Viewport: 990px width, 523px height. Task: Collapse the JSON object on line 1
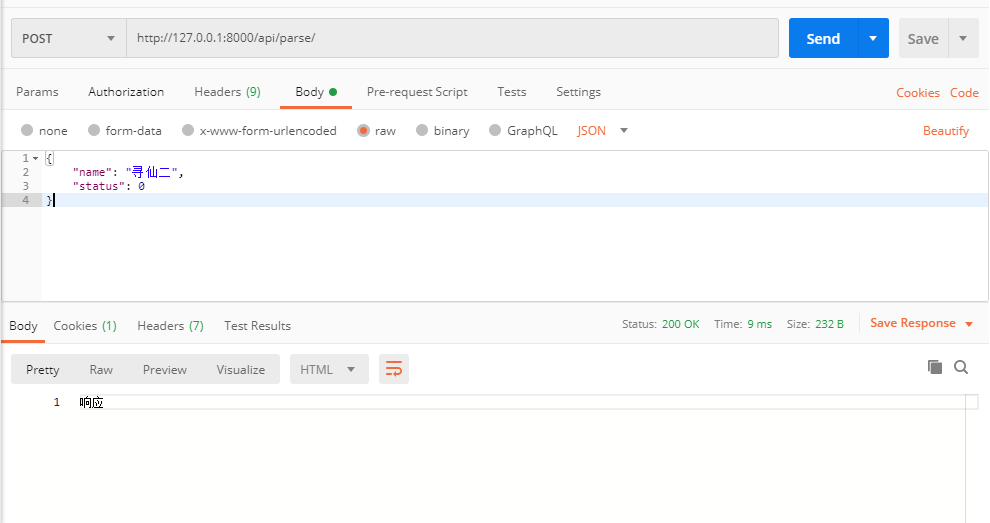[x=35, y=158]
